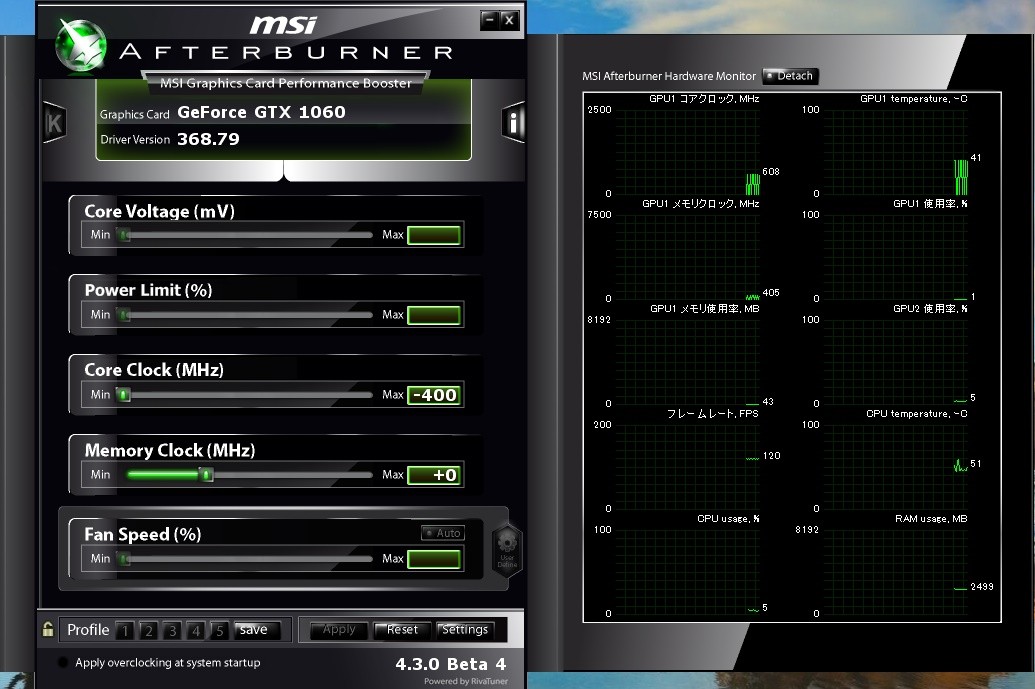Viewport: 1035px width, 689px height.
Task: Open User Define fan gear icon
Action: [507, 550]
